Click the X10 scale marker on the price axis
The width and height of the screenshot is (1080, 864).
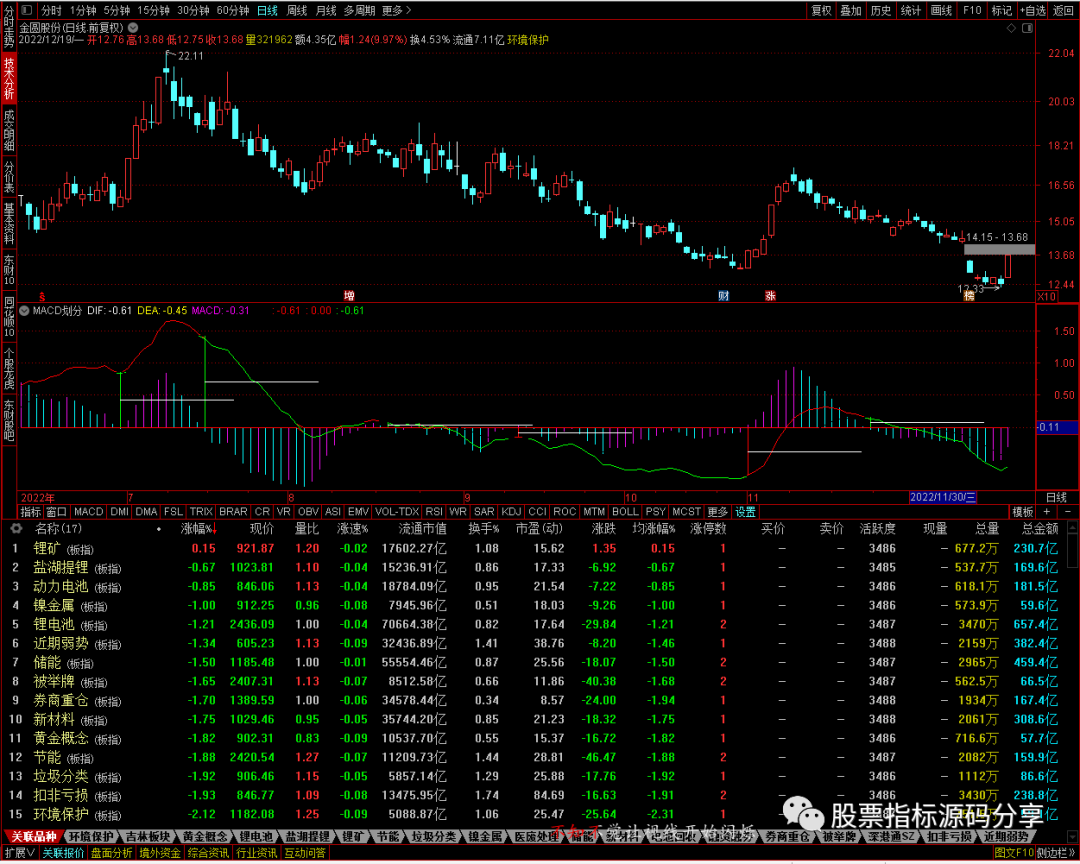pyautogui.click(x=1046, y=296)
